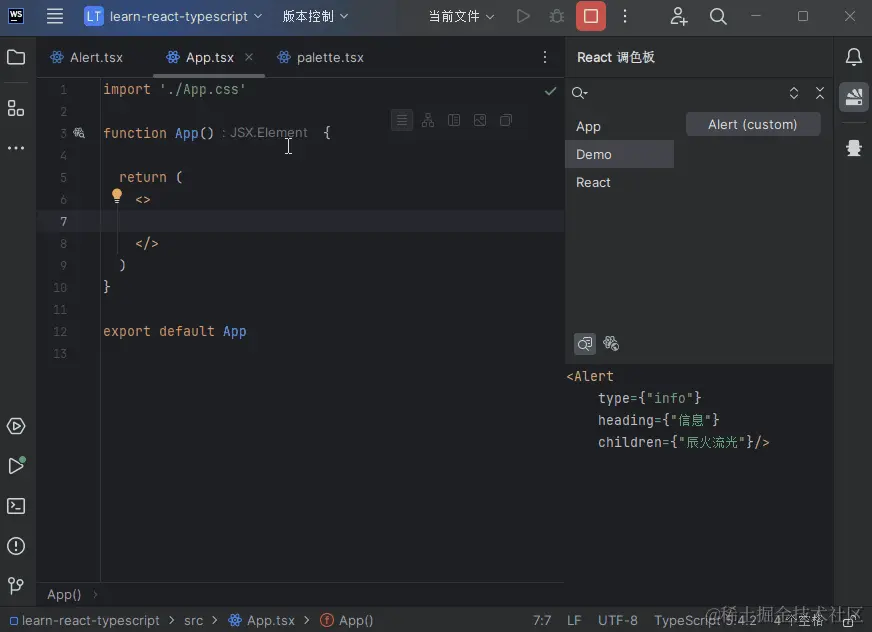Show more tool windows ellipsis
Image resolution: width=872 pixels, height=632 pixels.
(x=16, y=148)
